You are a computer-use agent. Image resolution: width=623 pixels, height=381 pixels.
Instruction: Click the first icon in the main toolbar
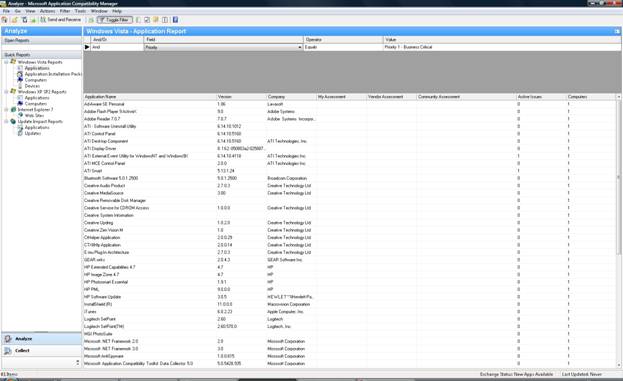coord(4,19)
